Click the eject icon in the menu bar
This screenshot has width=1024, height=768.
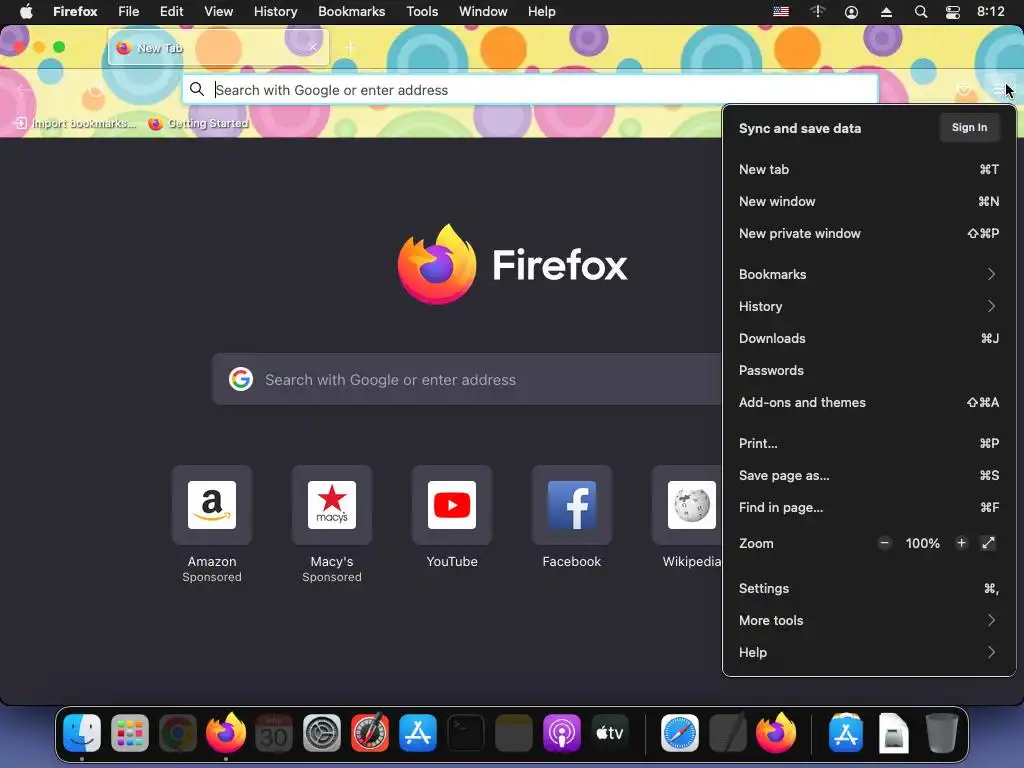coord(886,12)
